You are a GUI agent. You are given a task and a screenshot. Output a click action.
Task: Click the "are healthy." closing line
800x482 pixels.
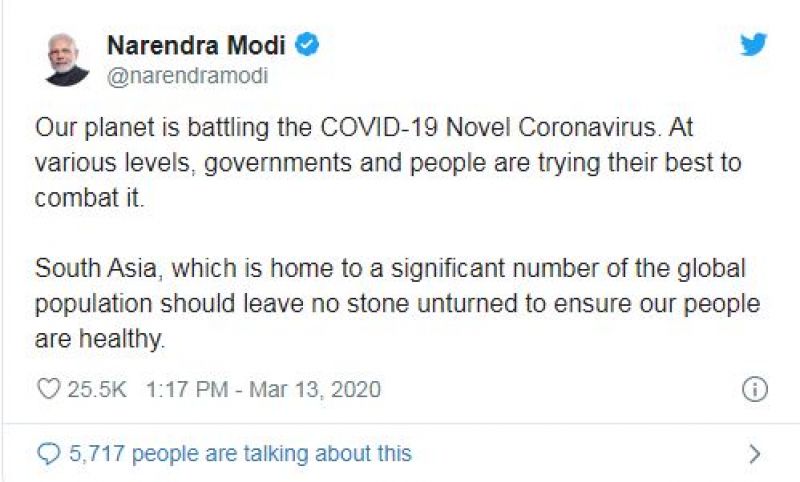pyautogui.click(x=99, y=340)
